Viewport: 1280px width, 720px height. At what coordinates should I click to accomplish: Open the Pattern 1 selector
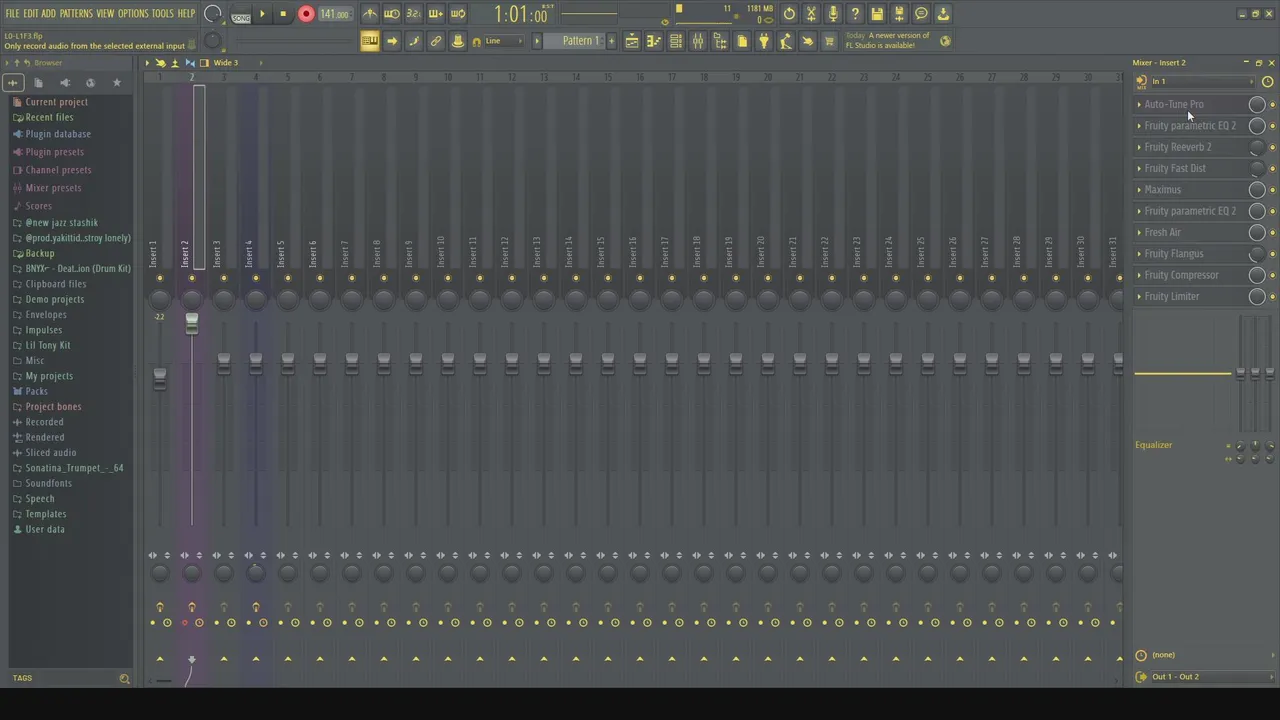pyautogui.click(x=580, y=41)
